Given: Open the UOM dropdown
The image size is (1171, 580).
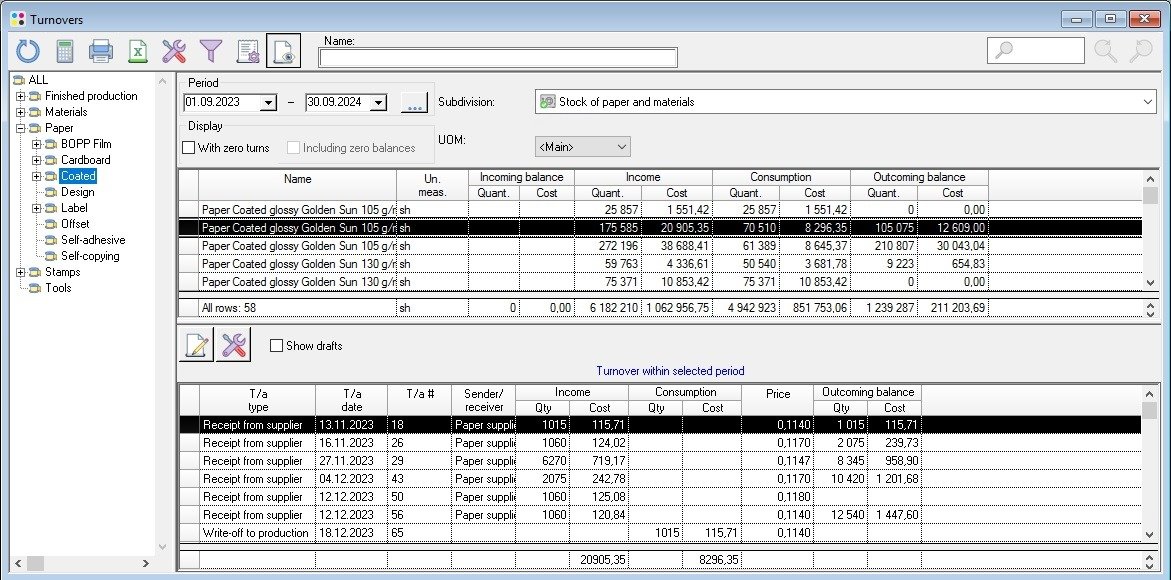Looking at the screenshot, I should [x=621, y=147].
